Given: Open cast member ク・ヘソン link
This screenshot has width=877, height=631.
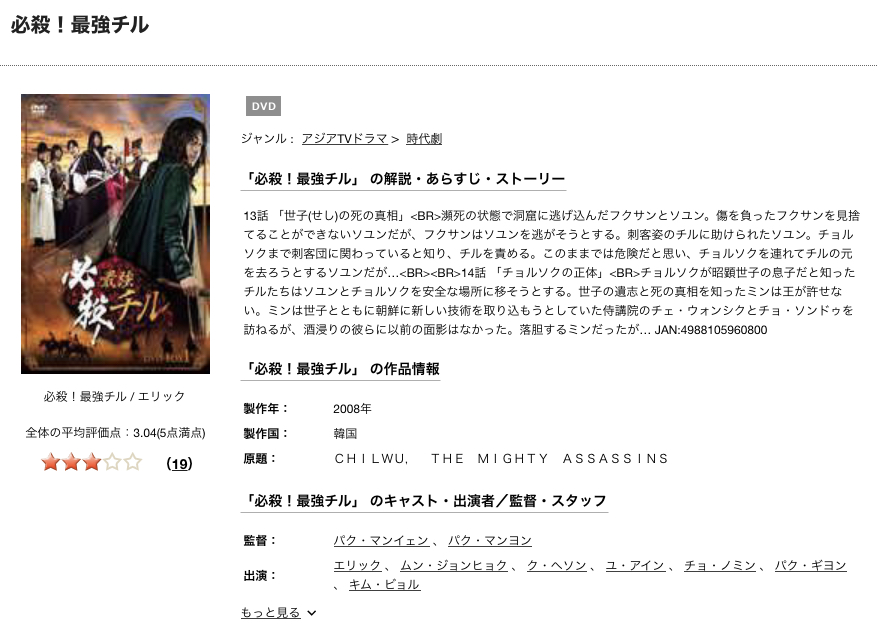Looking at the screenshot, I should (x=557, y=566).
